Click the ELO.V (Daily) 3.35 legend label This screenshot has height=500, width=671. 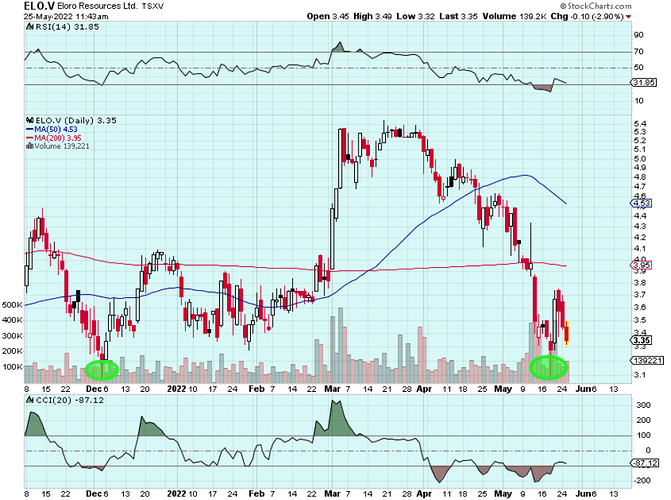(76, 121)
